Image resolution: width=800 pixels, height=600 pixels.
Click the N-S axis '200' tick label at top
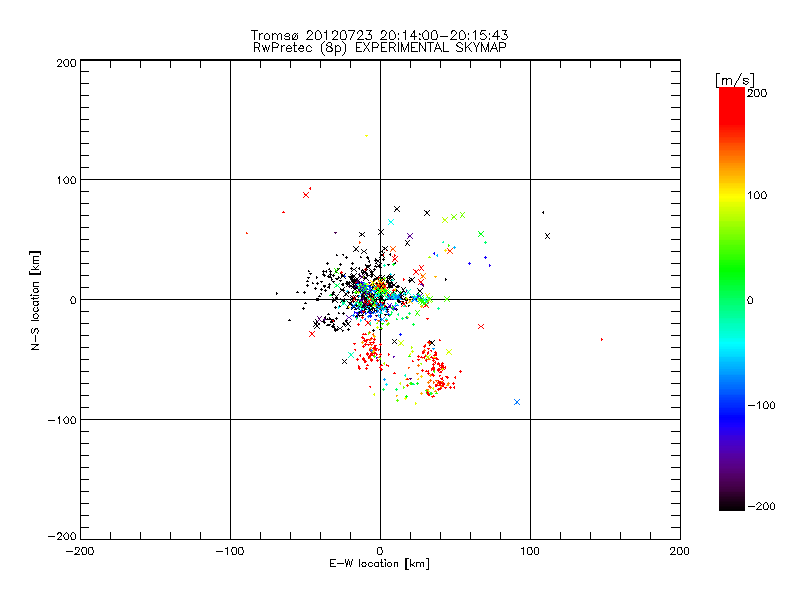[x=66, y=64]
